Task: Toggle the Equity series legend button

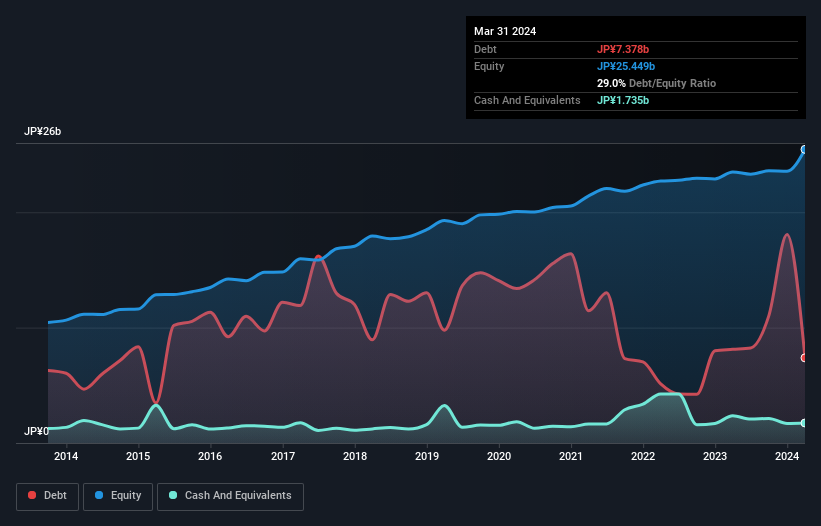Action: click(118, 496)
